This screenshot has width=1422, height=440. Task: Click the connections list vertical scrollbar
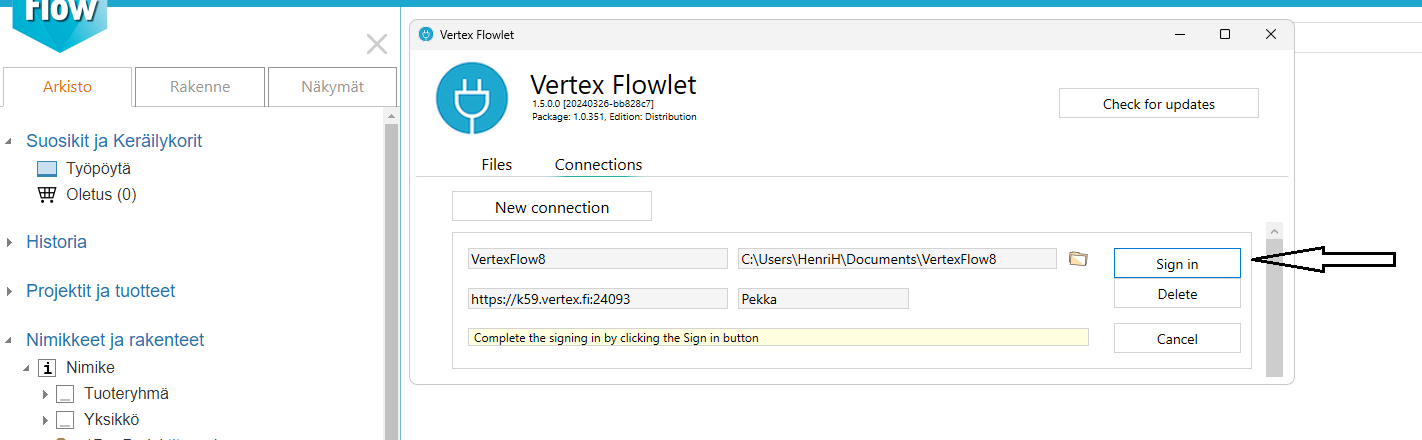1273,300
